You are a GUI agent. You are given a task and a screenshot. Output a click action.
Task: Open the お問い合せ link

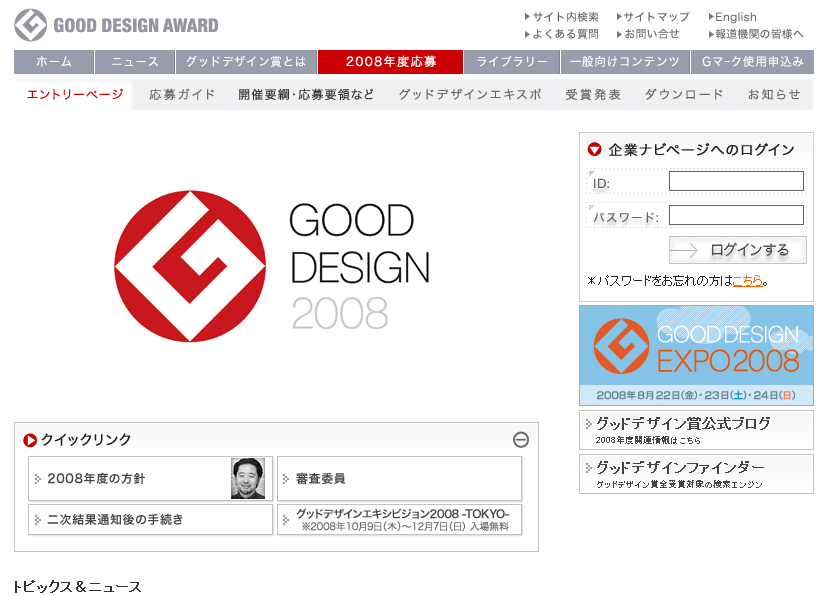pos(647,34)
